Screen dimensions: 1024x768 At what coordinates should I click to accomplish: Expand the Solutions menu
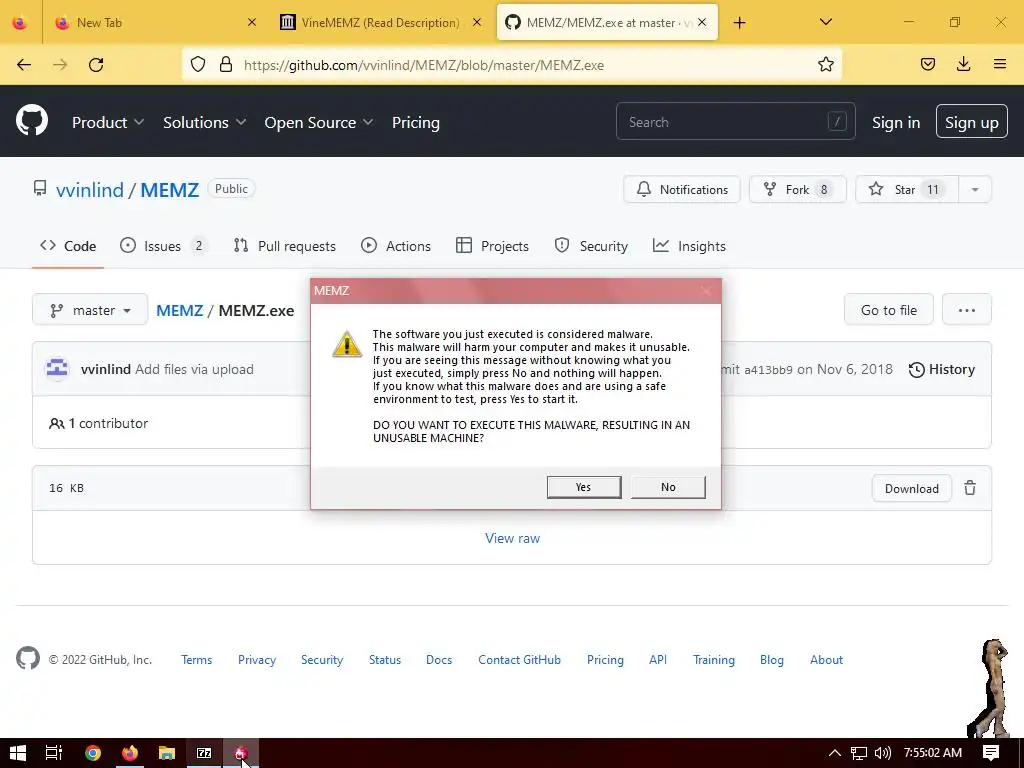click(204, 122)
